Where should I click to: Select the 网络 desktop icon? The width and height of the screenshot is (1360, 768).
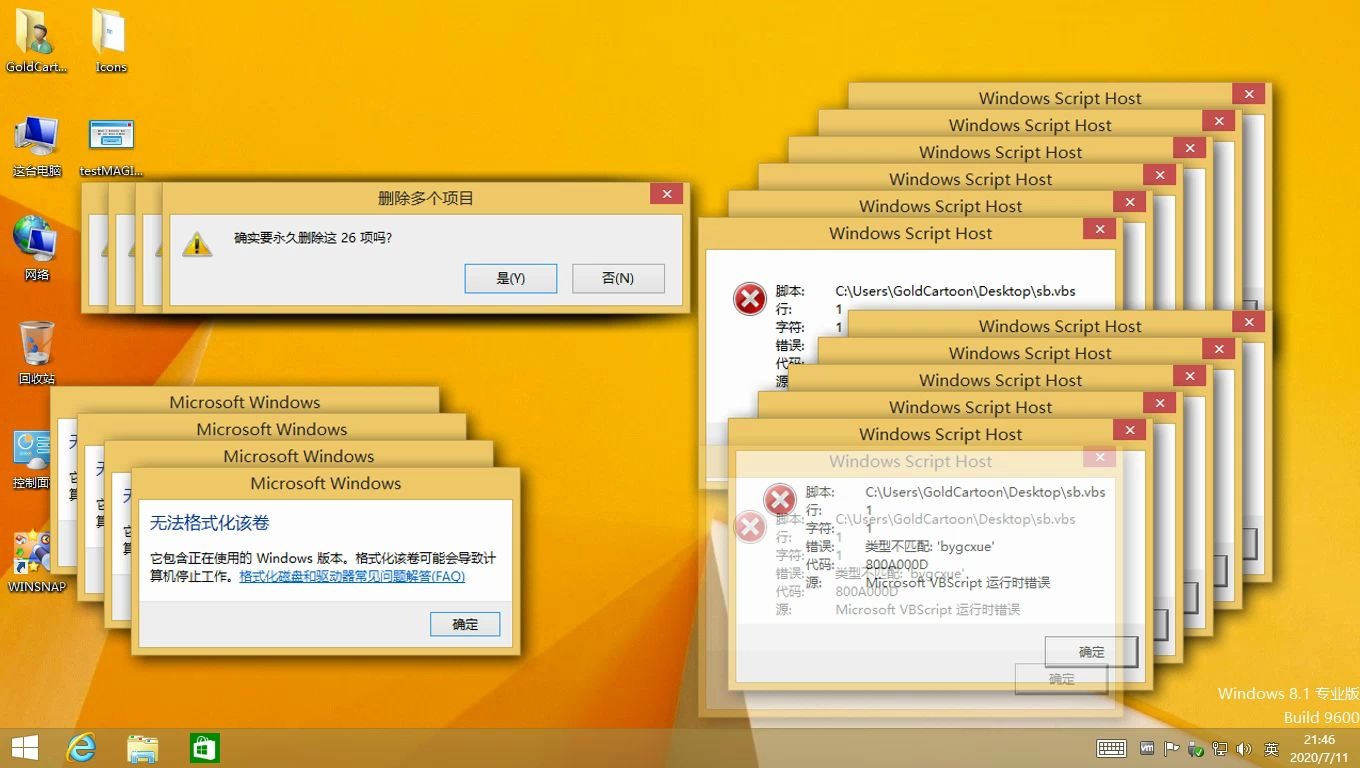point(36,248)
